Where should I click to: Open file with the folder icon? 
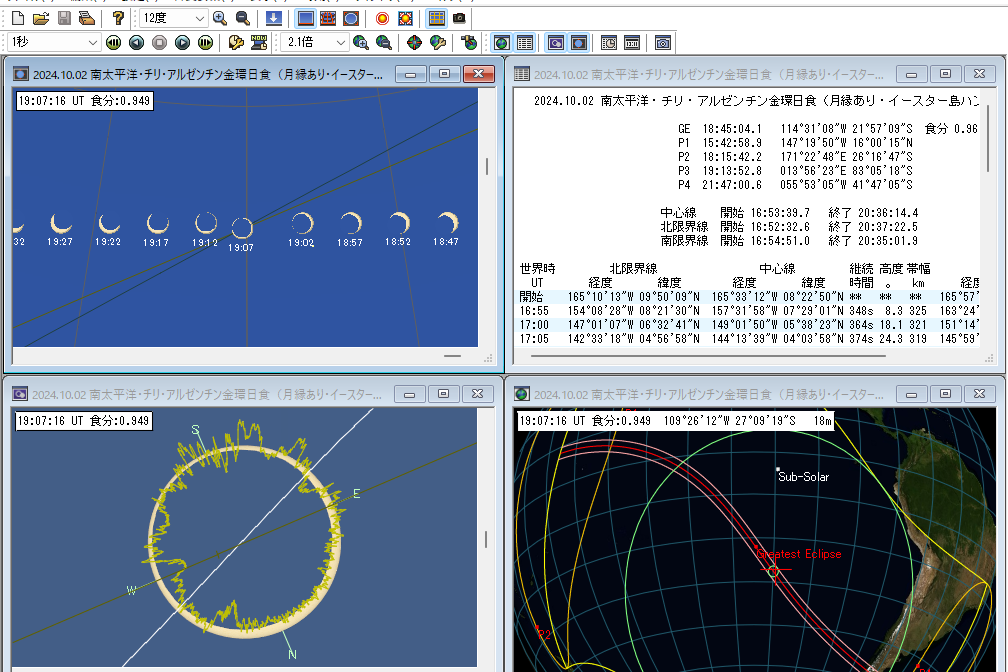coord(40,19)
